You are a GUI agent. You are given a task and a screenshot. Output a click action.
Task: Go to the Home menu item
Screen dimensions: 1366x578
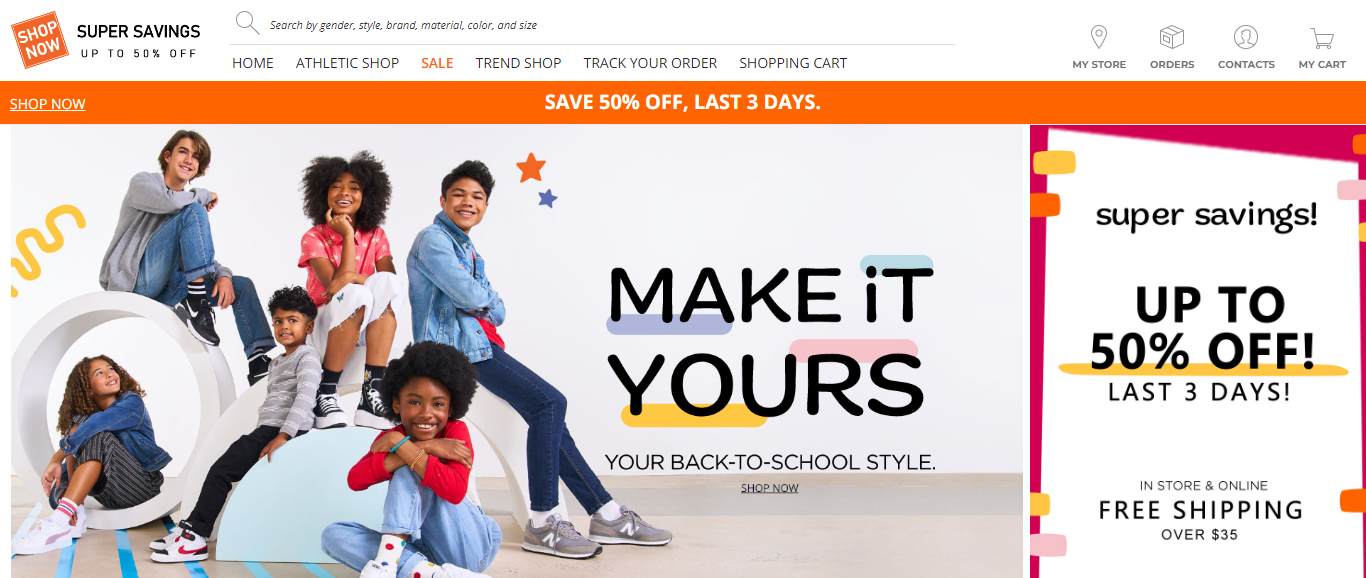coord(253,63)
